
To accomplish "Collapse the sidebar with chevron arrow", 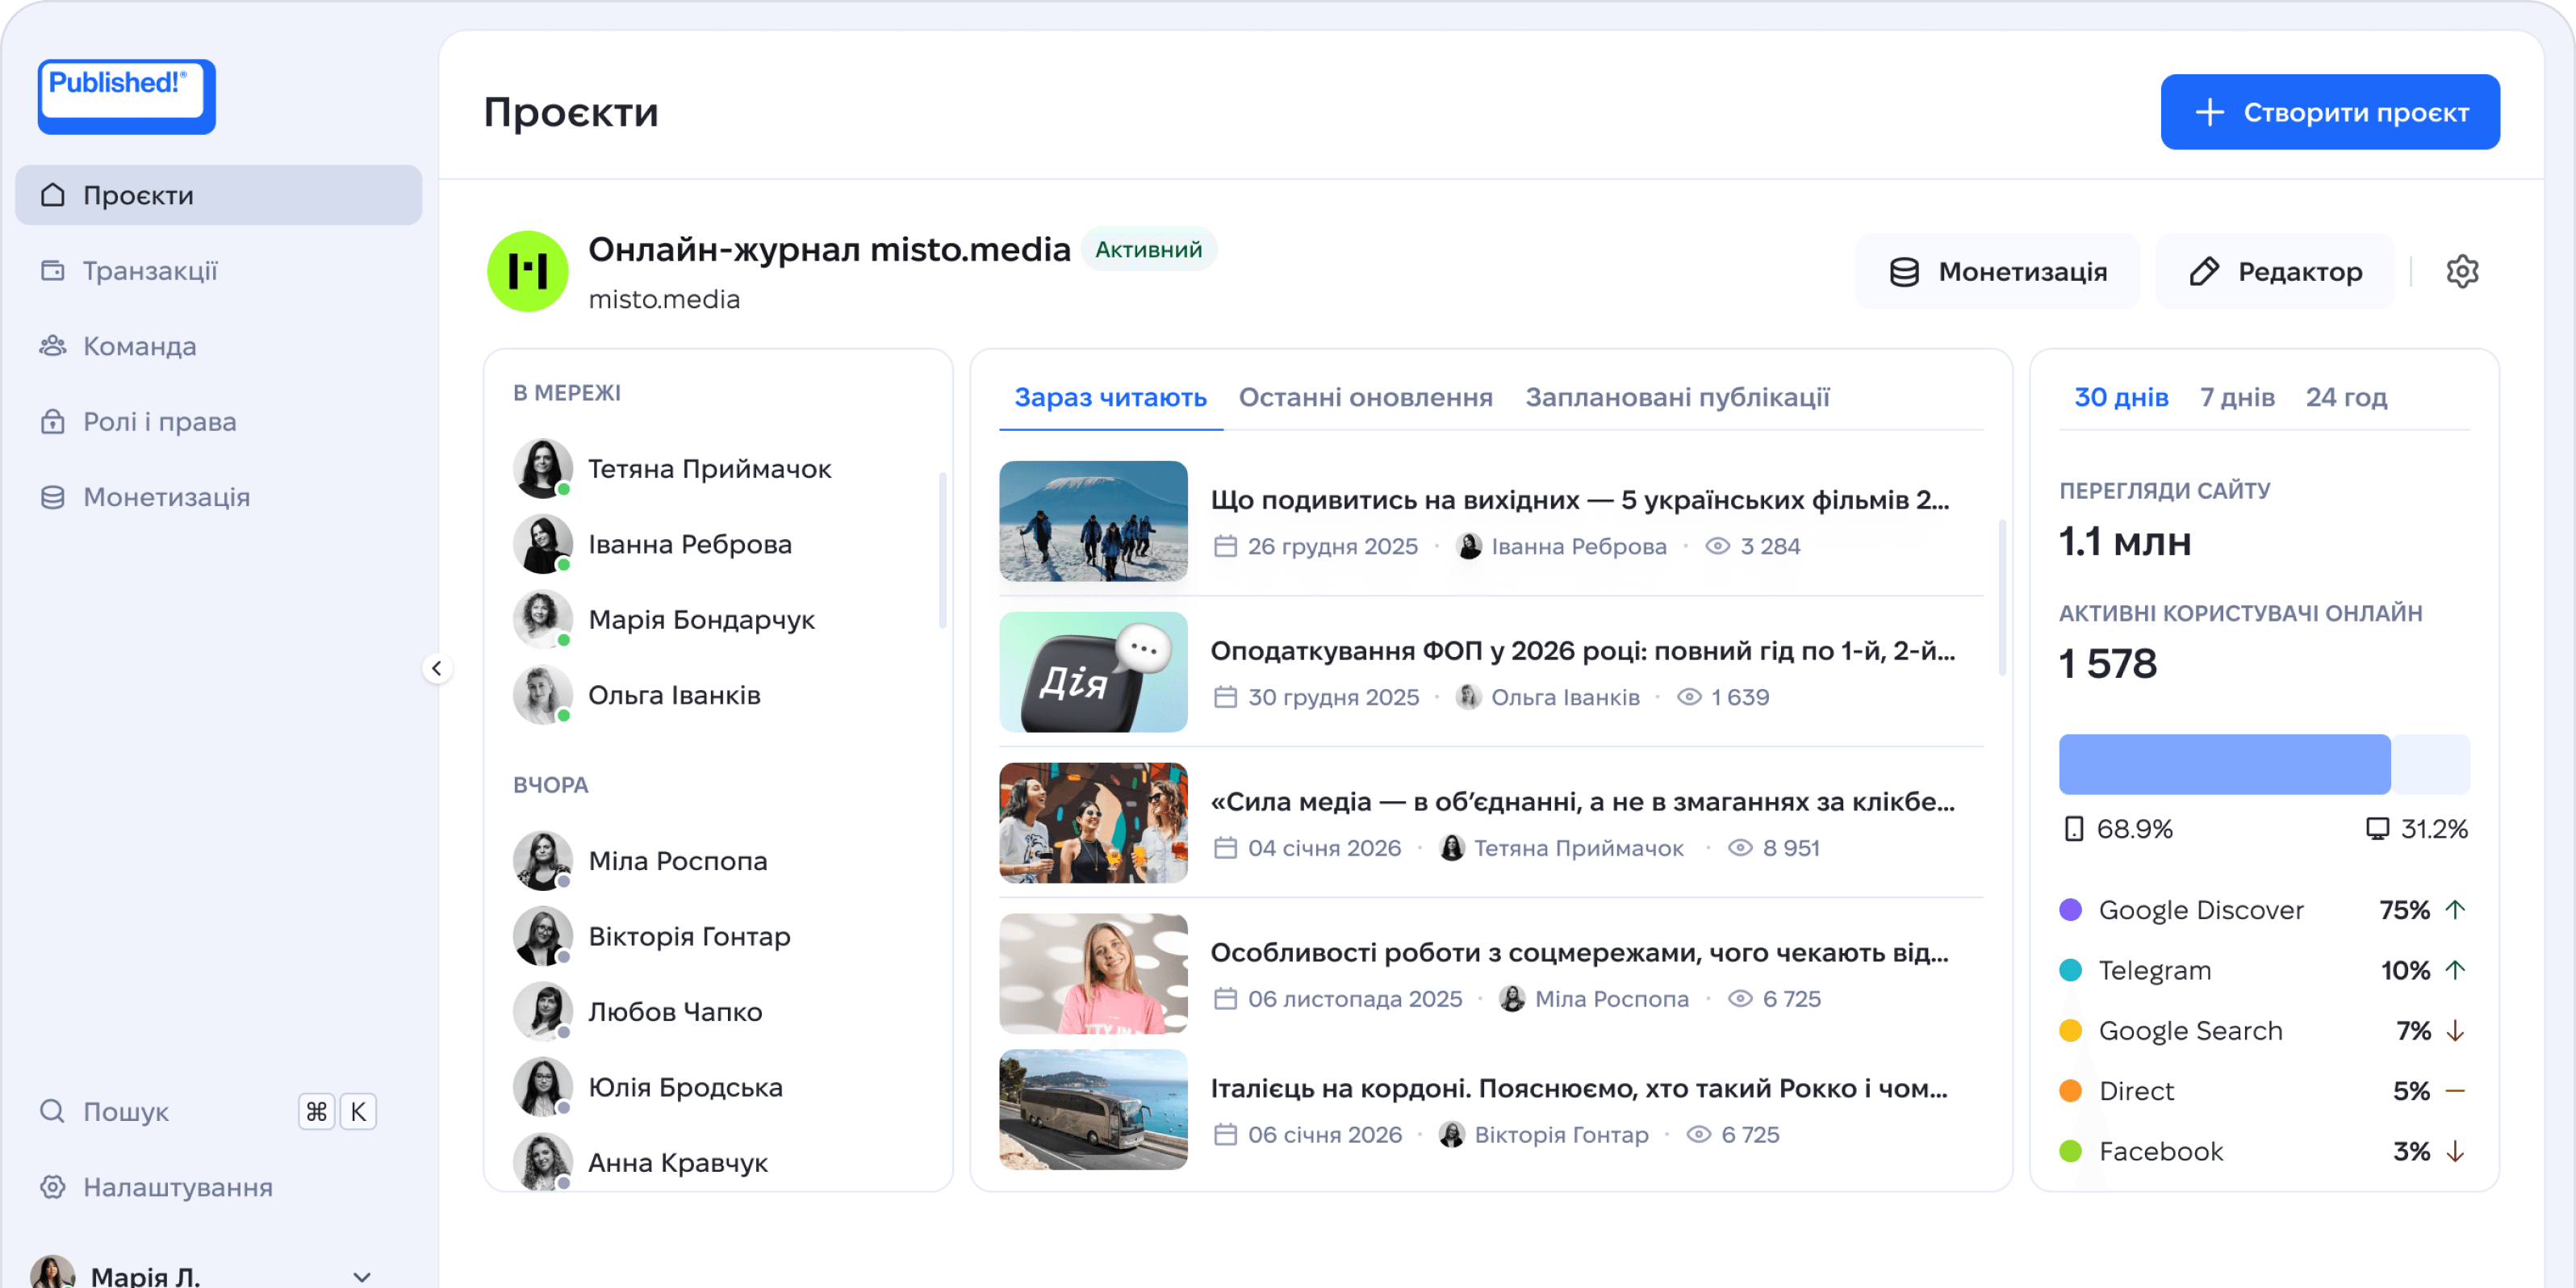I will point(437,668).
